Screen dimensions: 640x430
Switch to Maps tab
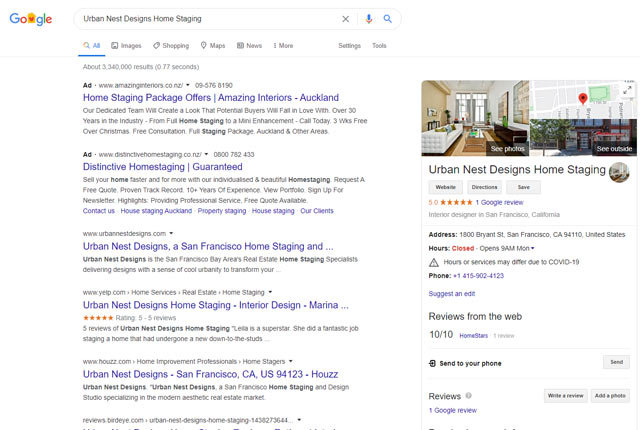[213, 46]
